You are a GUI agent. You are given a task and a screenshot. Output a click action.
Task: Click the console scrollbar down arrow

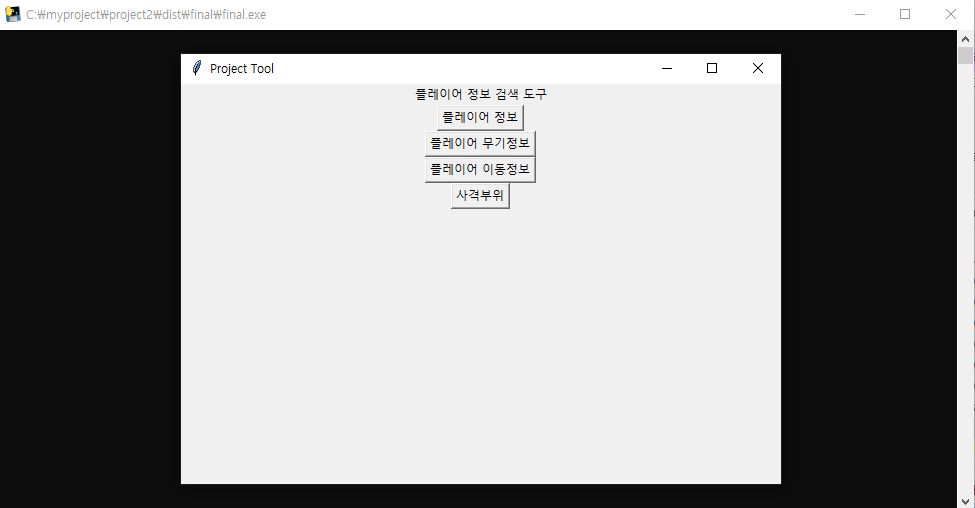(x=965, y=501)
